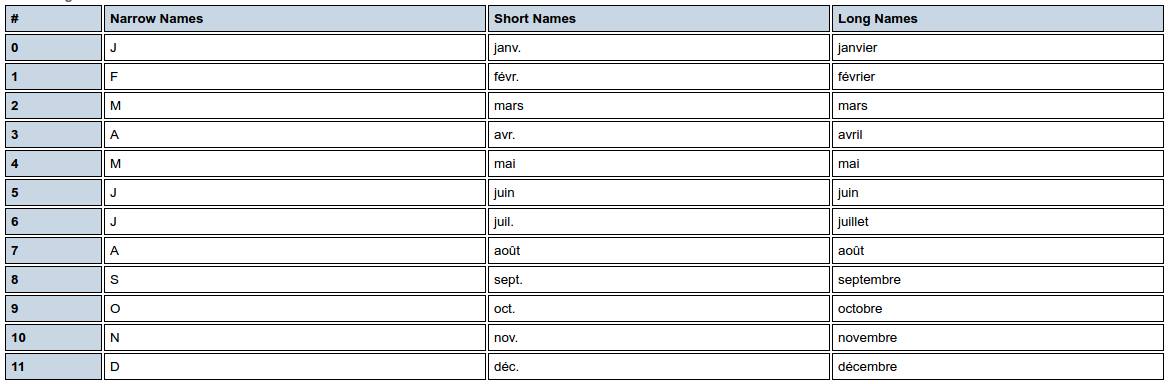Viewport: 1168px width, 384px height.
Task: Click the # column header
Action: pos(53,19)
